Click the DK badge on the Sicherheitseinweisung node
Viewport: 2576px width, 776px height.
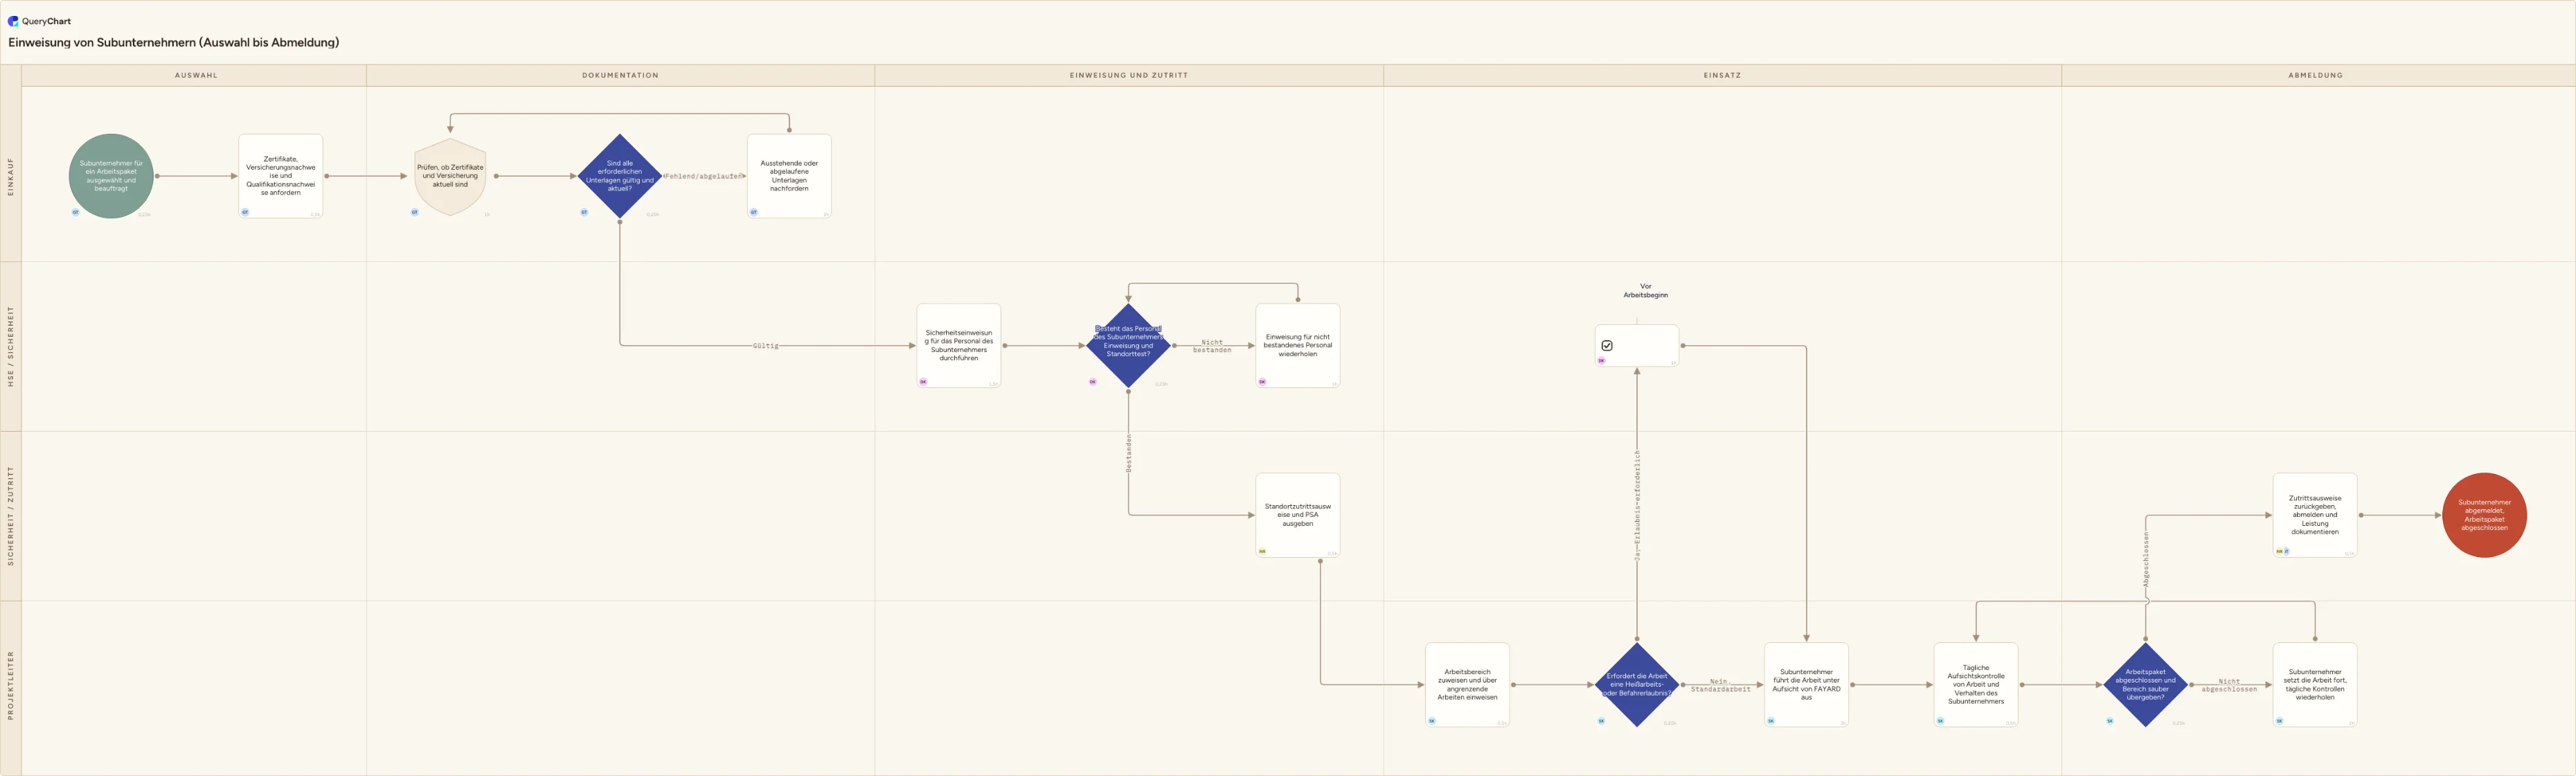tap(923, 381)
